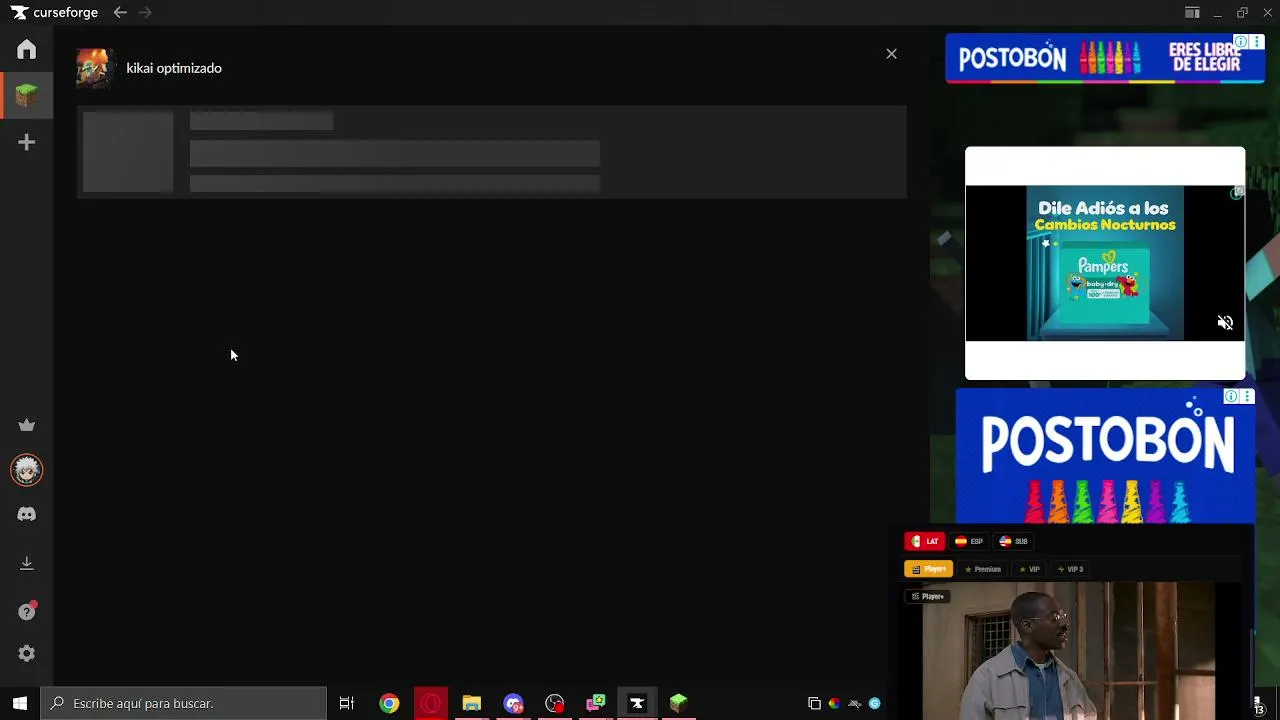Select the LAT audio language tab

[924, 541]
